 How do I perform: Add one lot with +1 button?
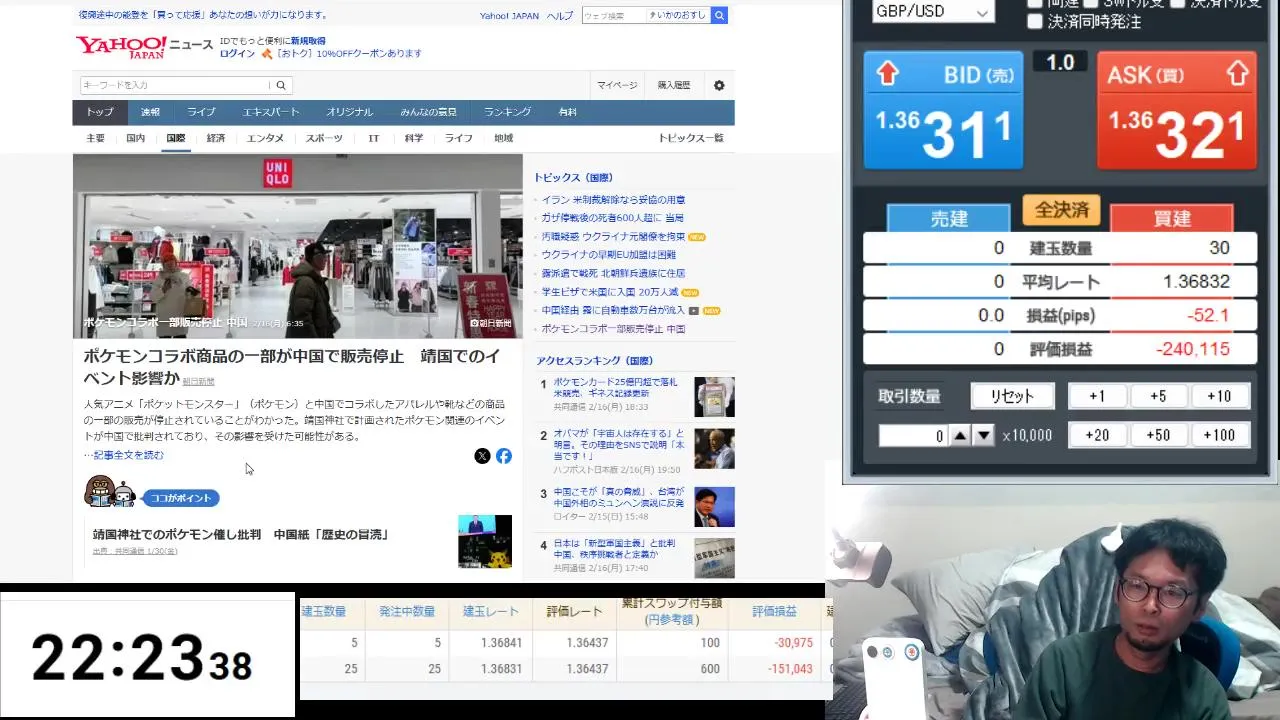tap(1097, 396)
